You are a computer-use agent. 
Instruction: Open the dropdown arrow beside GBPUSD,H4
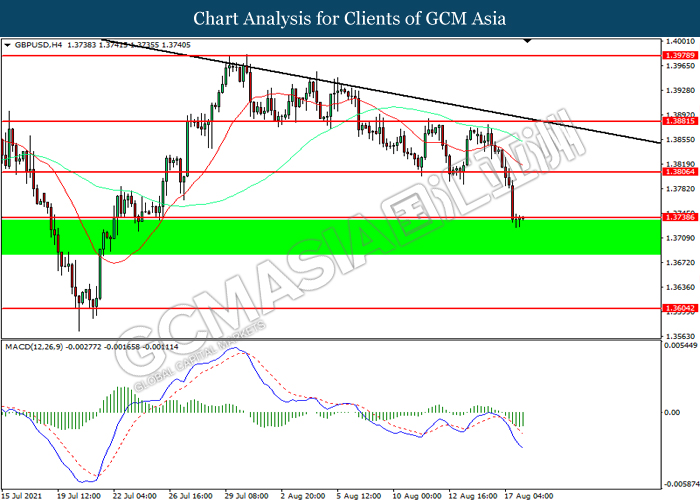point(8,45)
